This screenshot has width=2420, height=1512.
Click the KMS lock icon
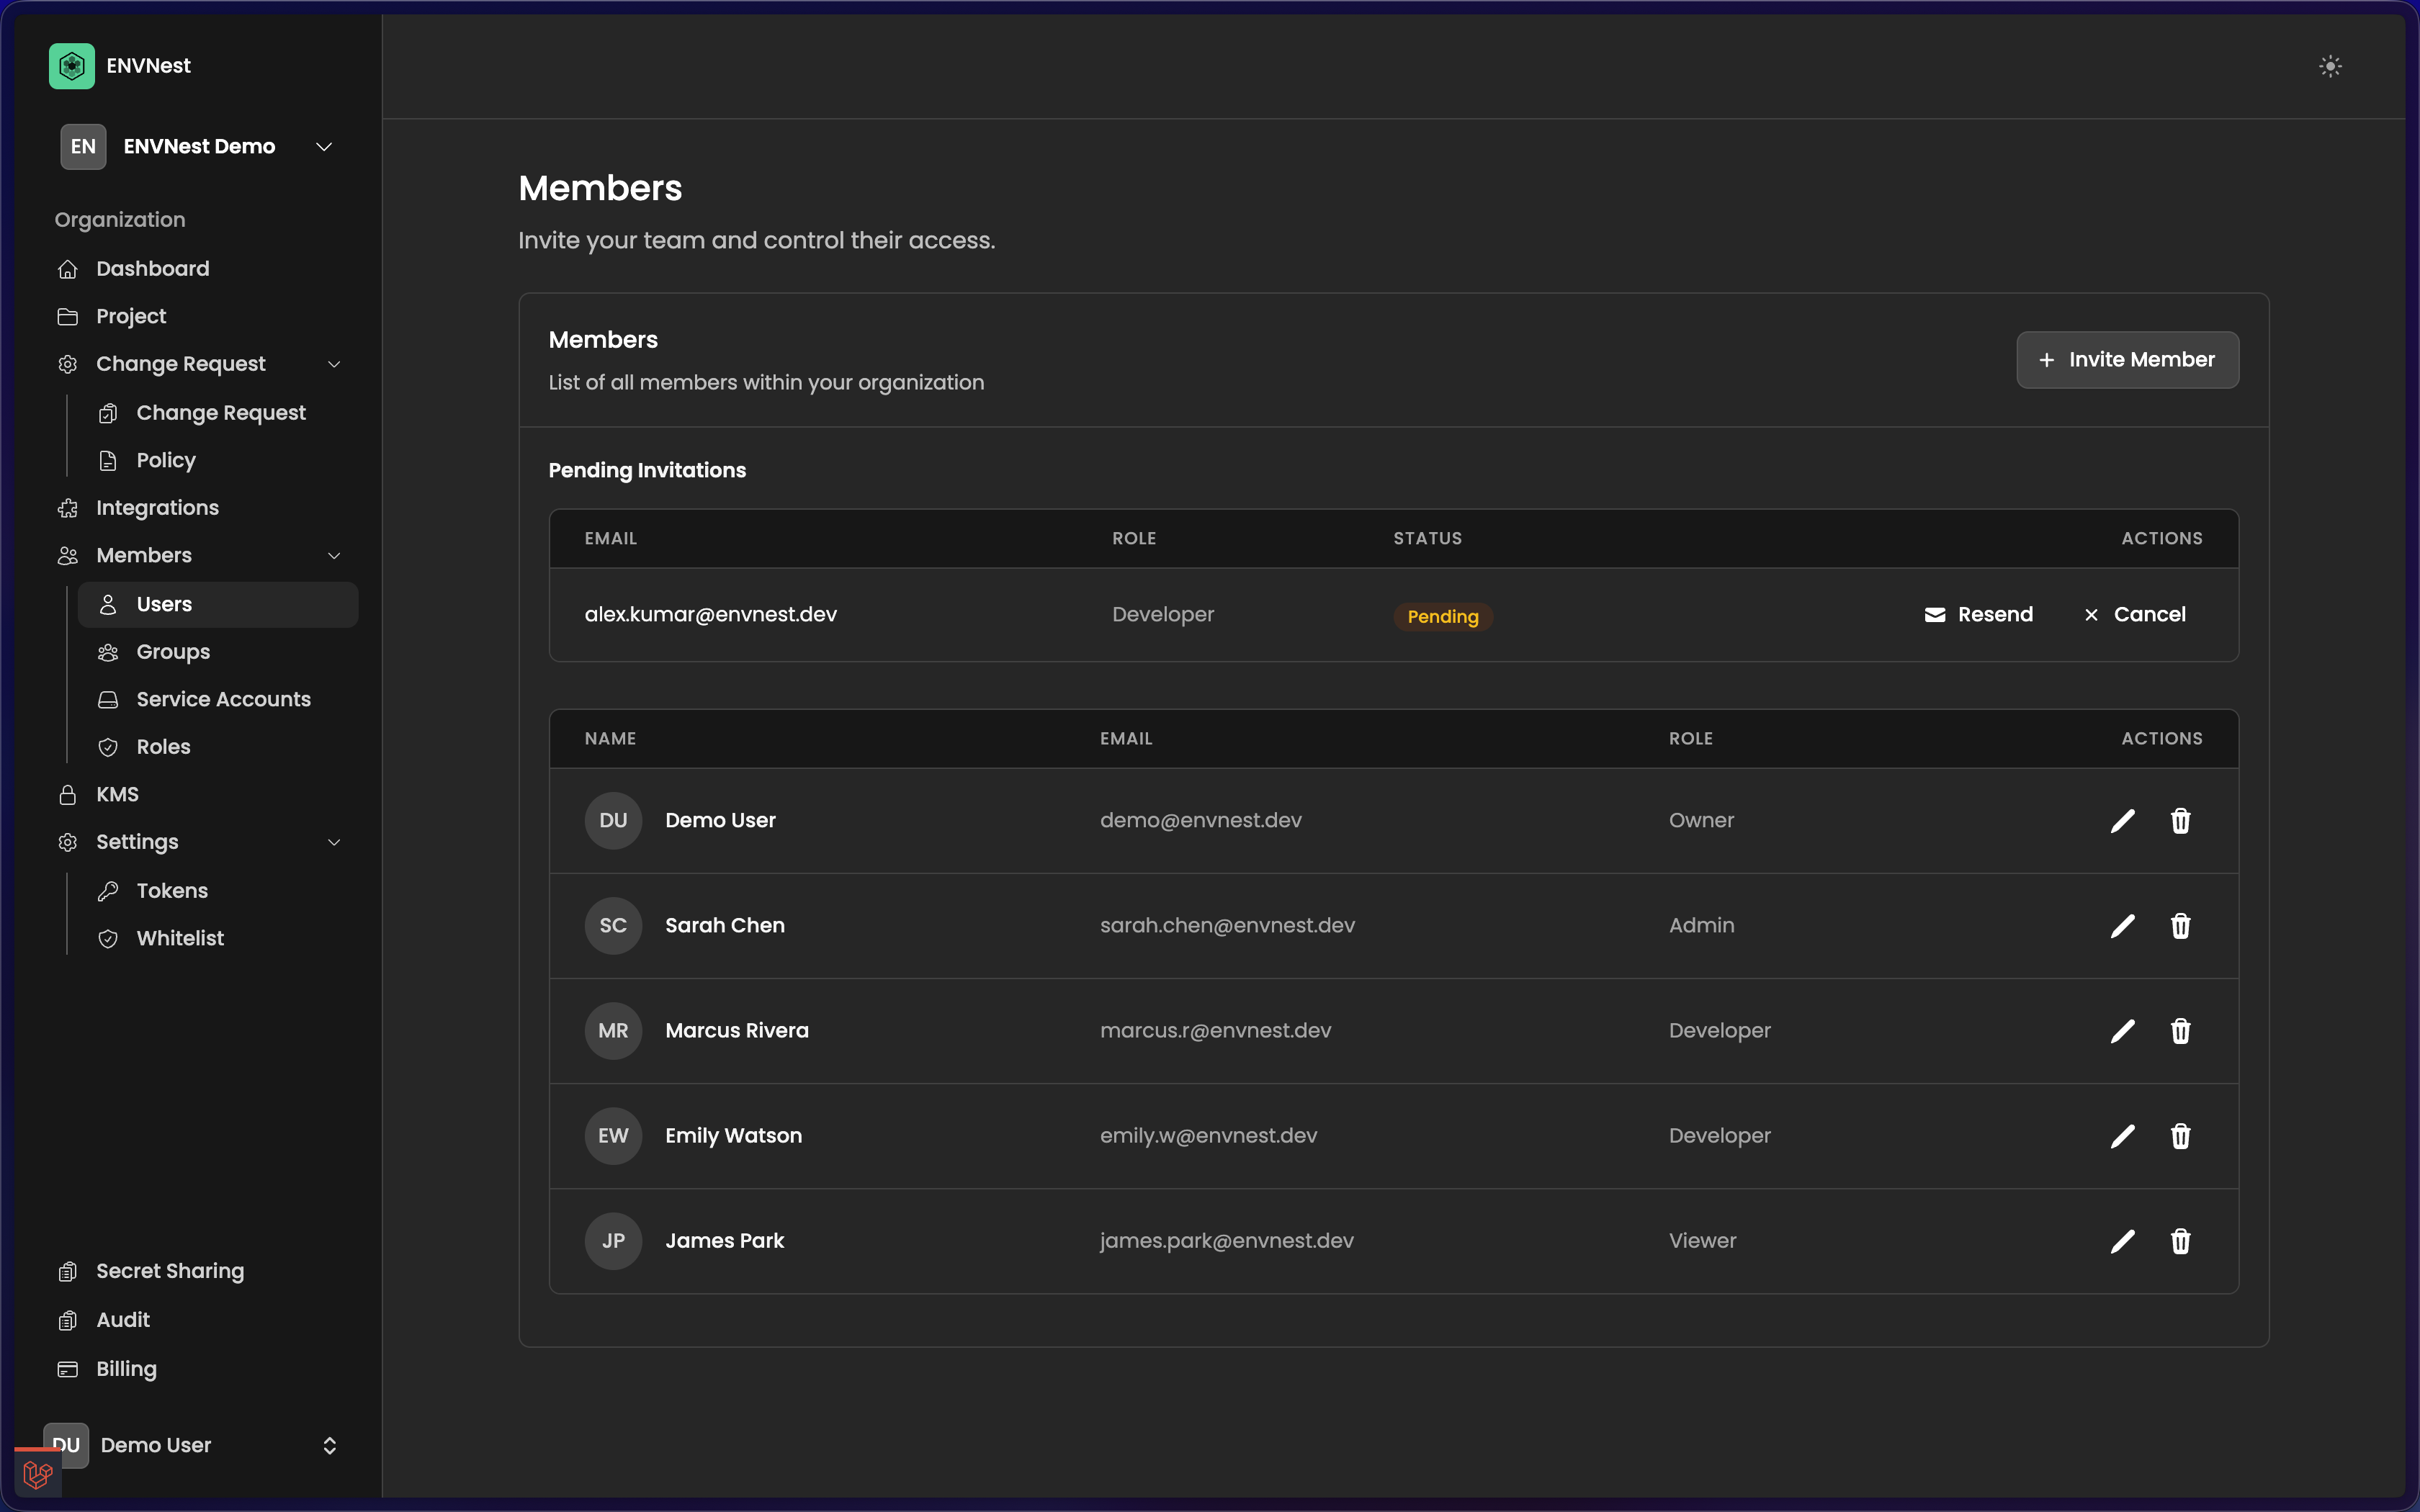(68, 794)
